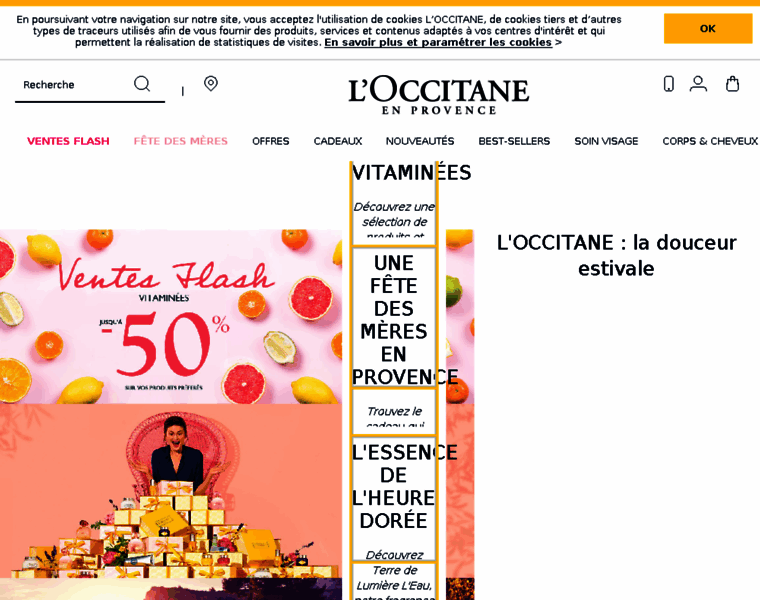
Task: Click the woman with gift boxes banner
Action: click(x=171, y=491)
